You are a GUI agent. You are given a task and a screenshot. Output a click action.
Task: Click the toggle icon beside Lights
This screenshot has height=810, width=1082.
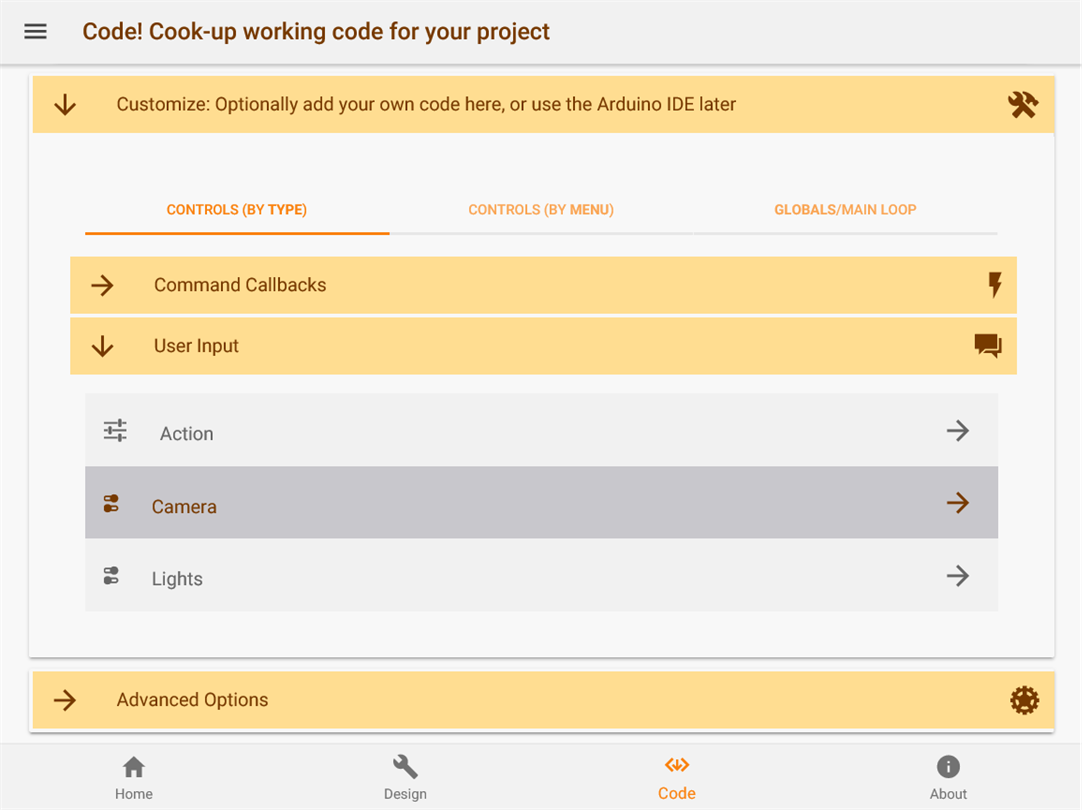tap(111, 576)
